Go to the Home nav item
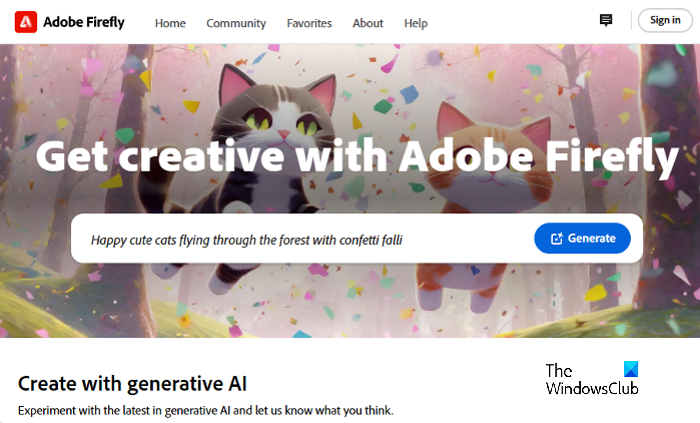The width and height of the screenshot is (700, 423). coord(170,23)
